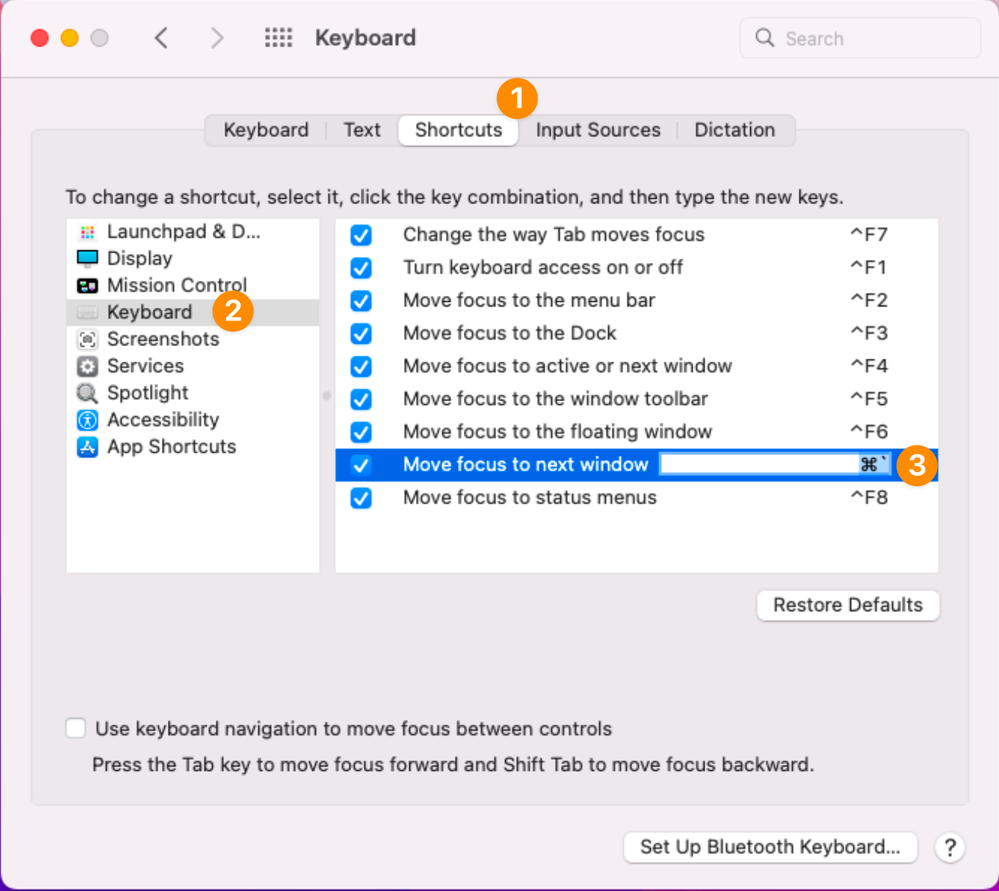Viewport: 999px width, 891px height.
Task: Click Set Up Bluetooth Keyboard button
Action: (x=770, y=847)
